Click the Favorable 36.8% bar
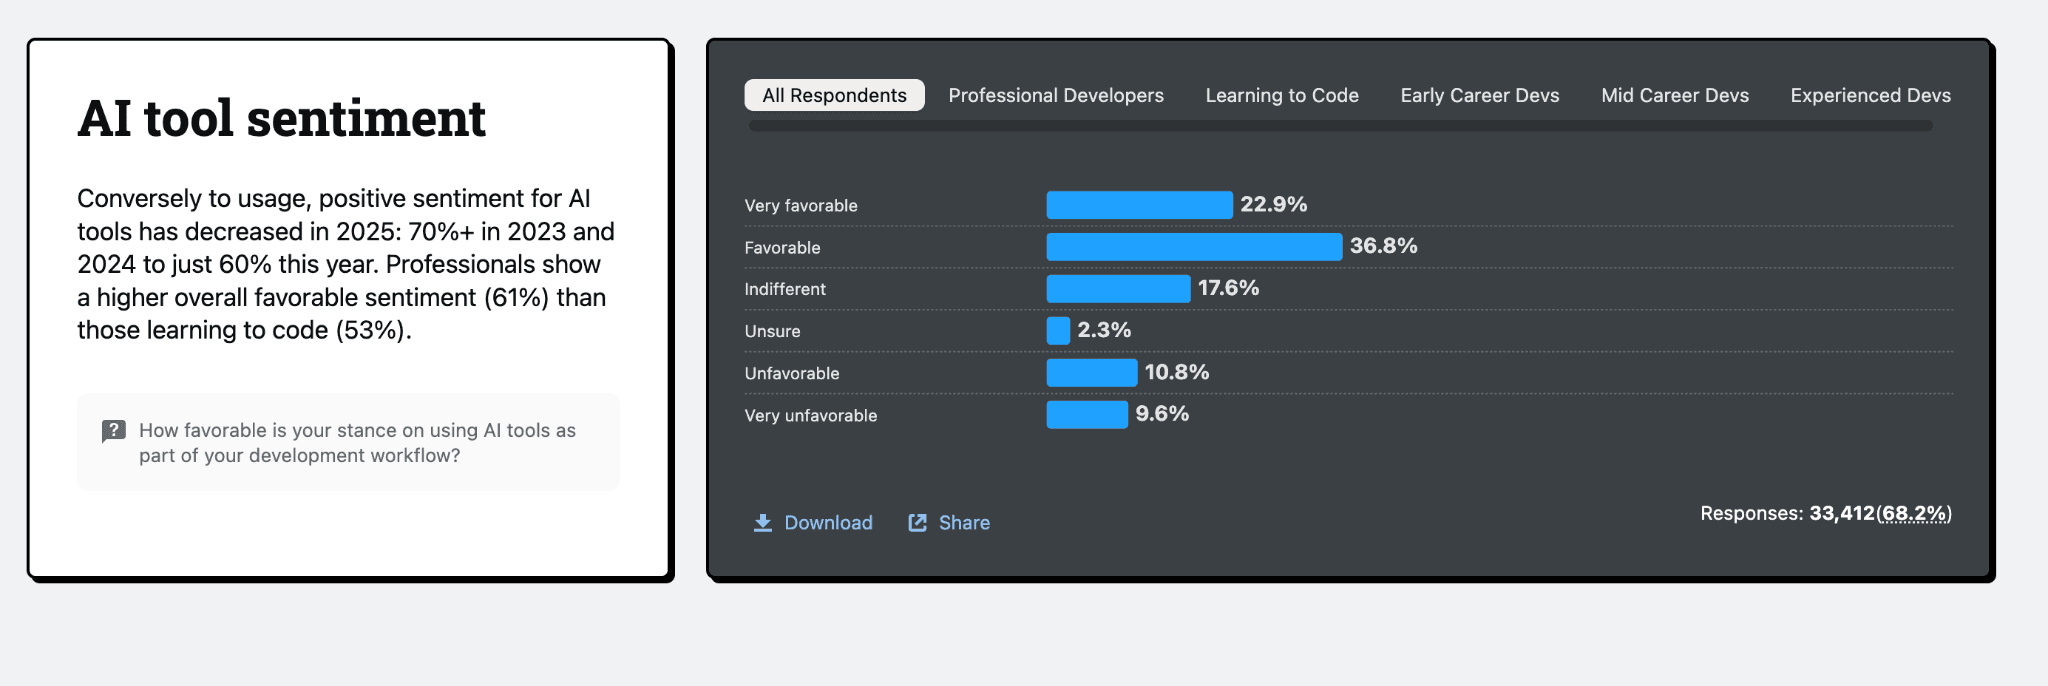This screenshot has width=2048, height=686. (1194, 247)
